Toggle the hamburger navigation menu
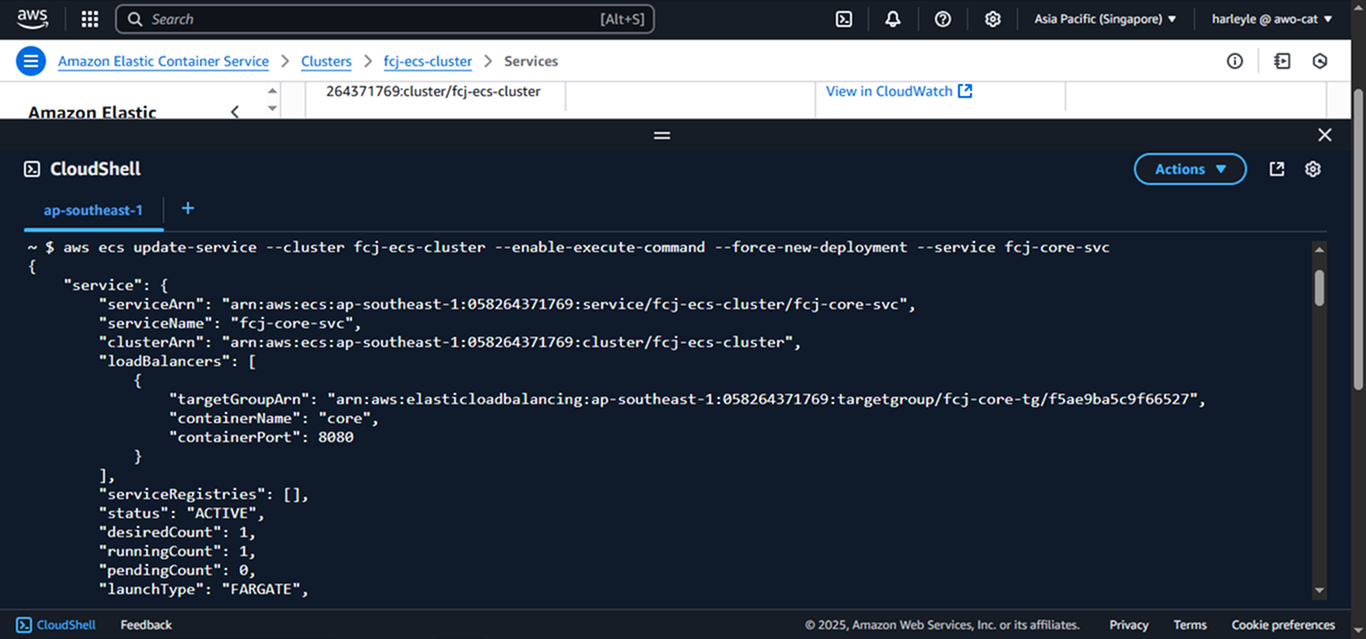 click(x=31, y=61)
